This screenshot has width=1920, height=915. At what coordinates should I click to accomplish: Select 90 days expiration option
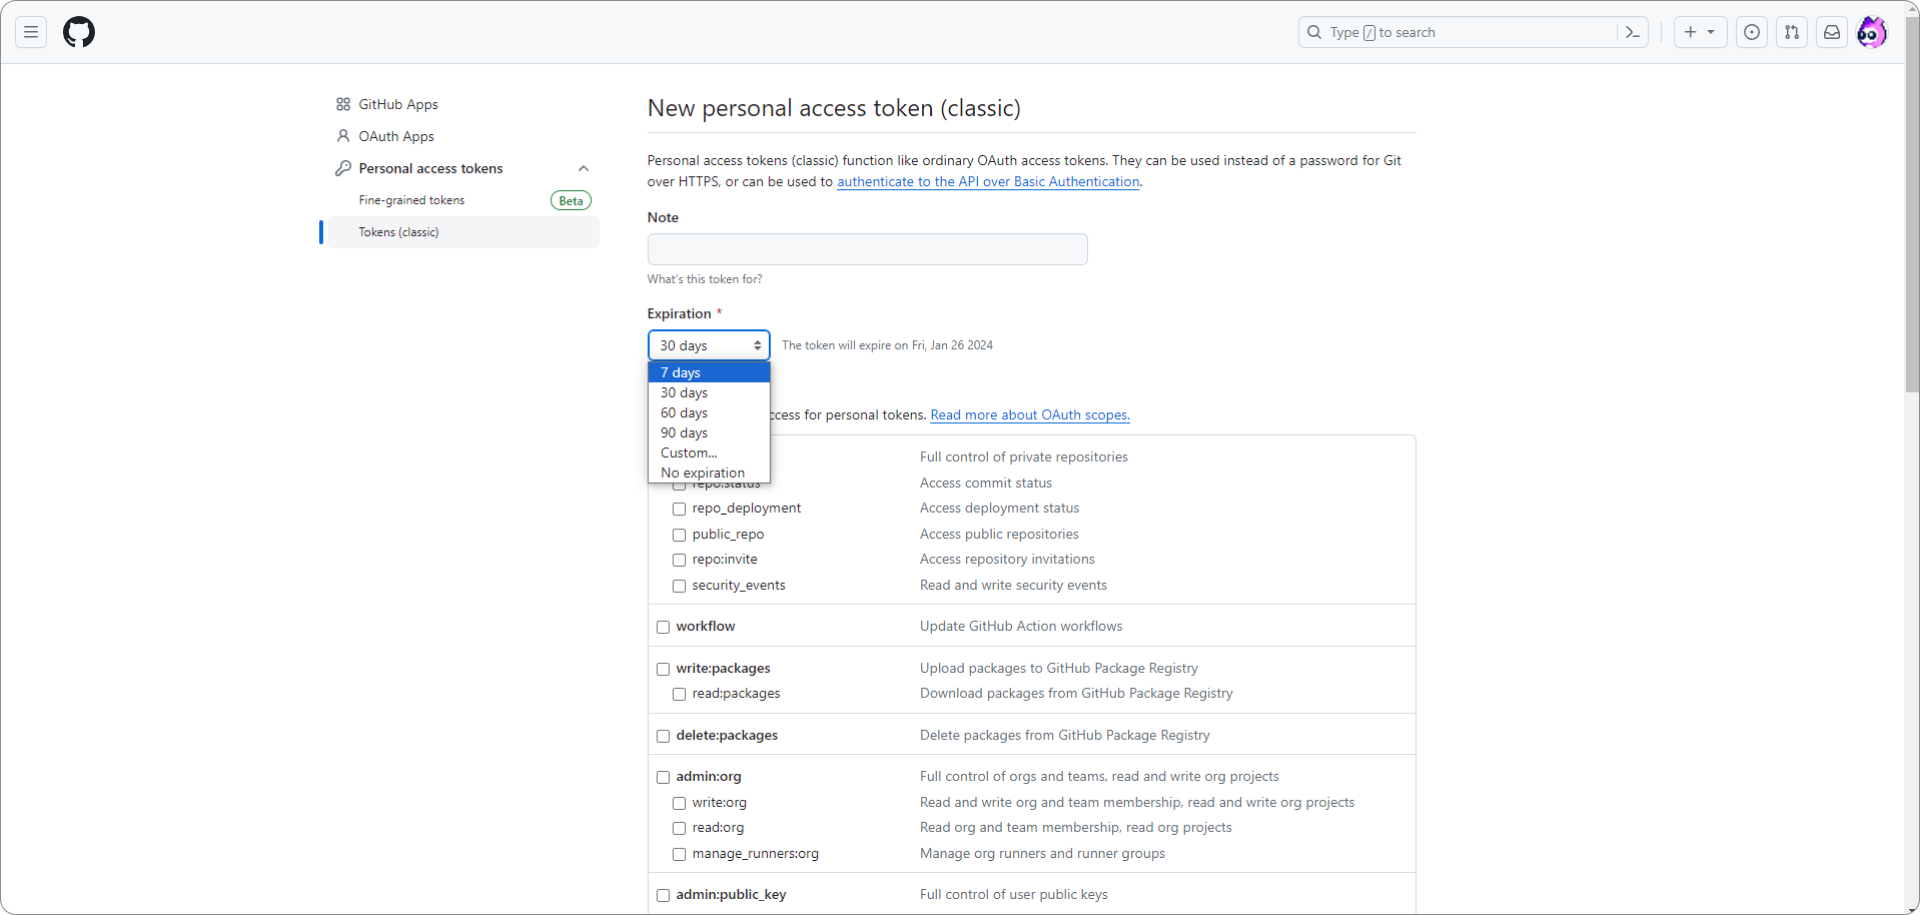pyautogui.click(x=709, y=432)
